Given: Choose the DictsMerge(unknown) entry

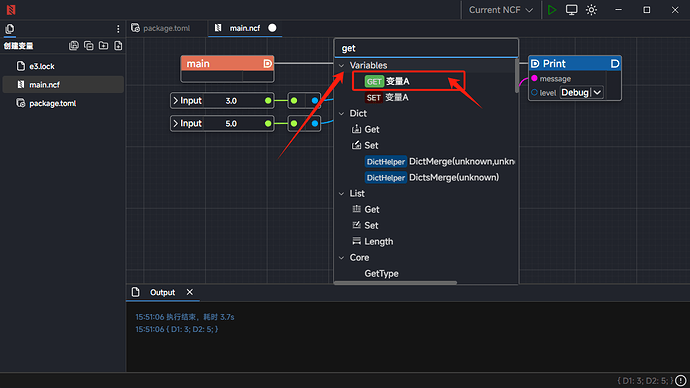Looking at the screenshot, I should [432, 177].
